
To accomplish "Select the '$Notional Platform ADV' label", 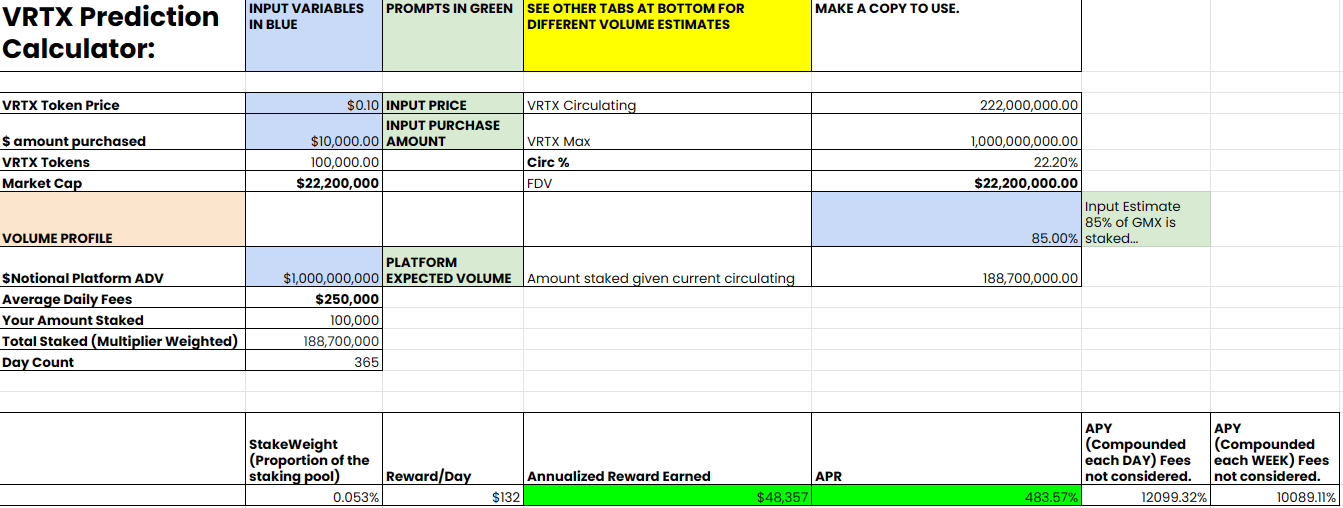I will (122, 268).
